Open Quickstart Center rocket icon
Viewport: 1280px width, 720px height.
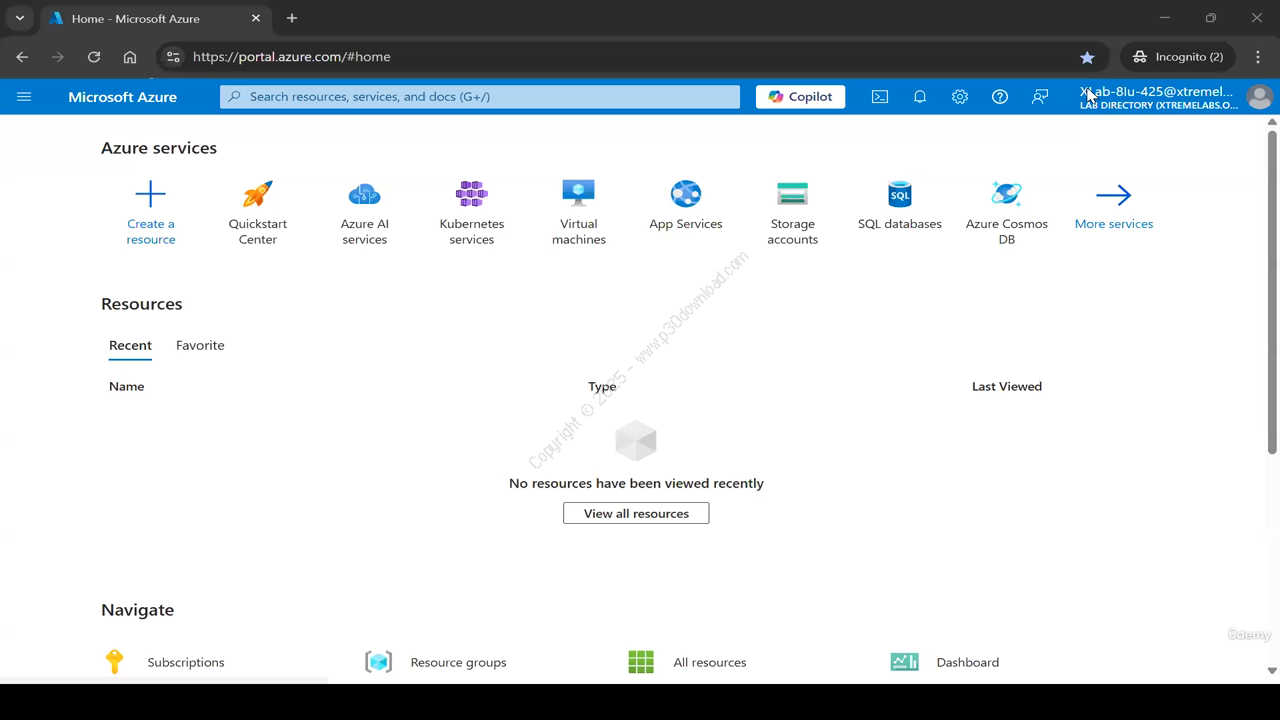coord(258,193)
